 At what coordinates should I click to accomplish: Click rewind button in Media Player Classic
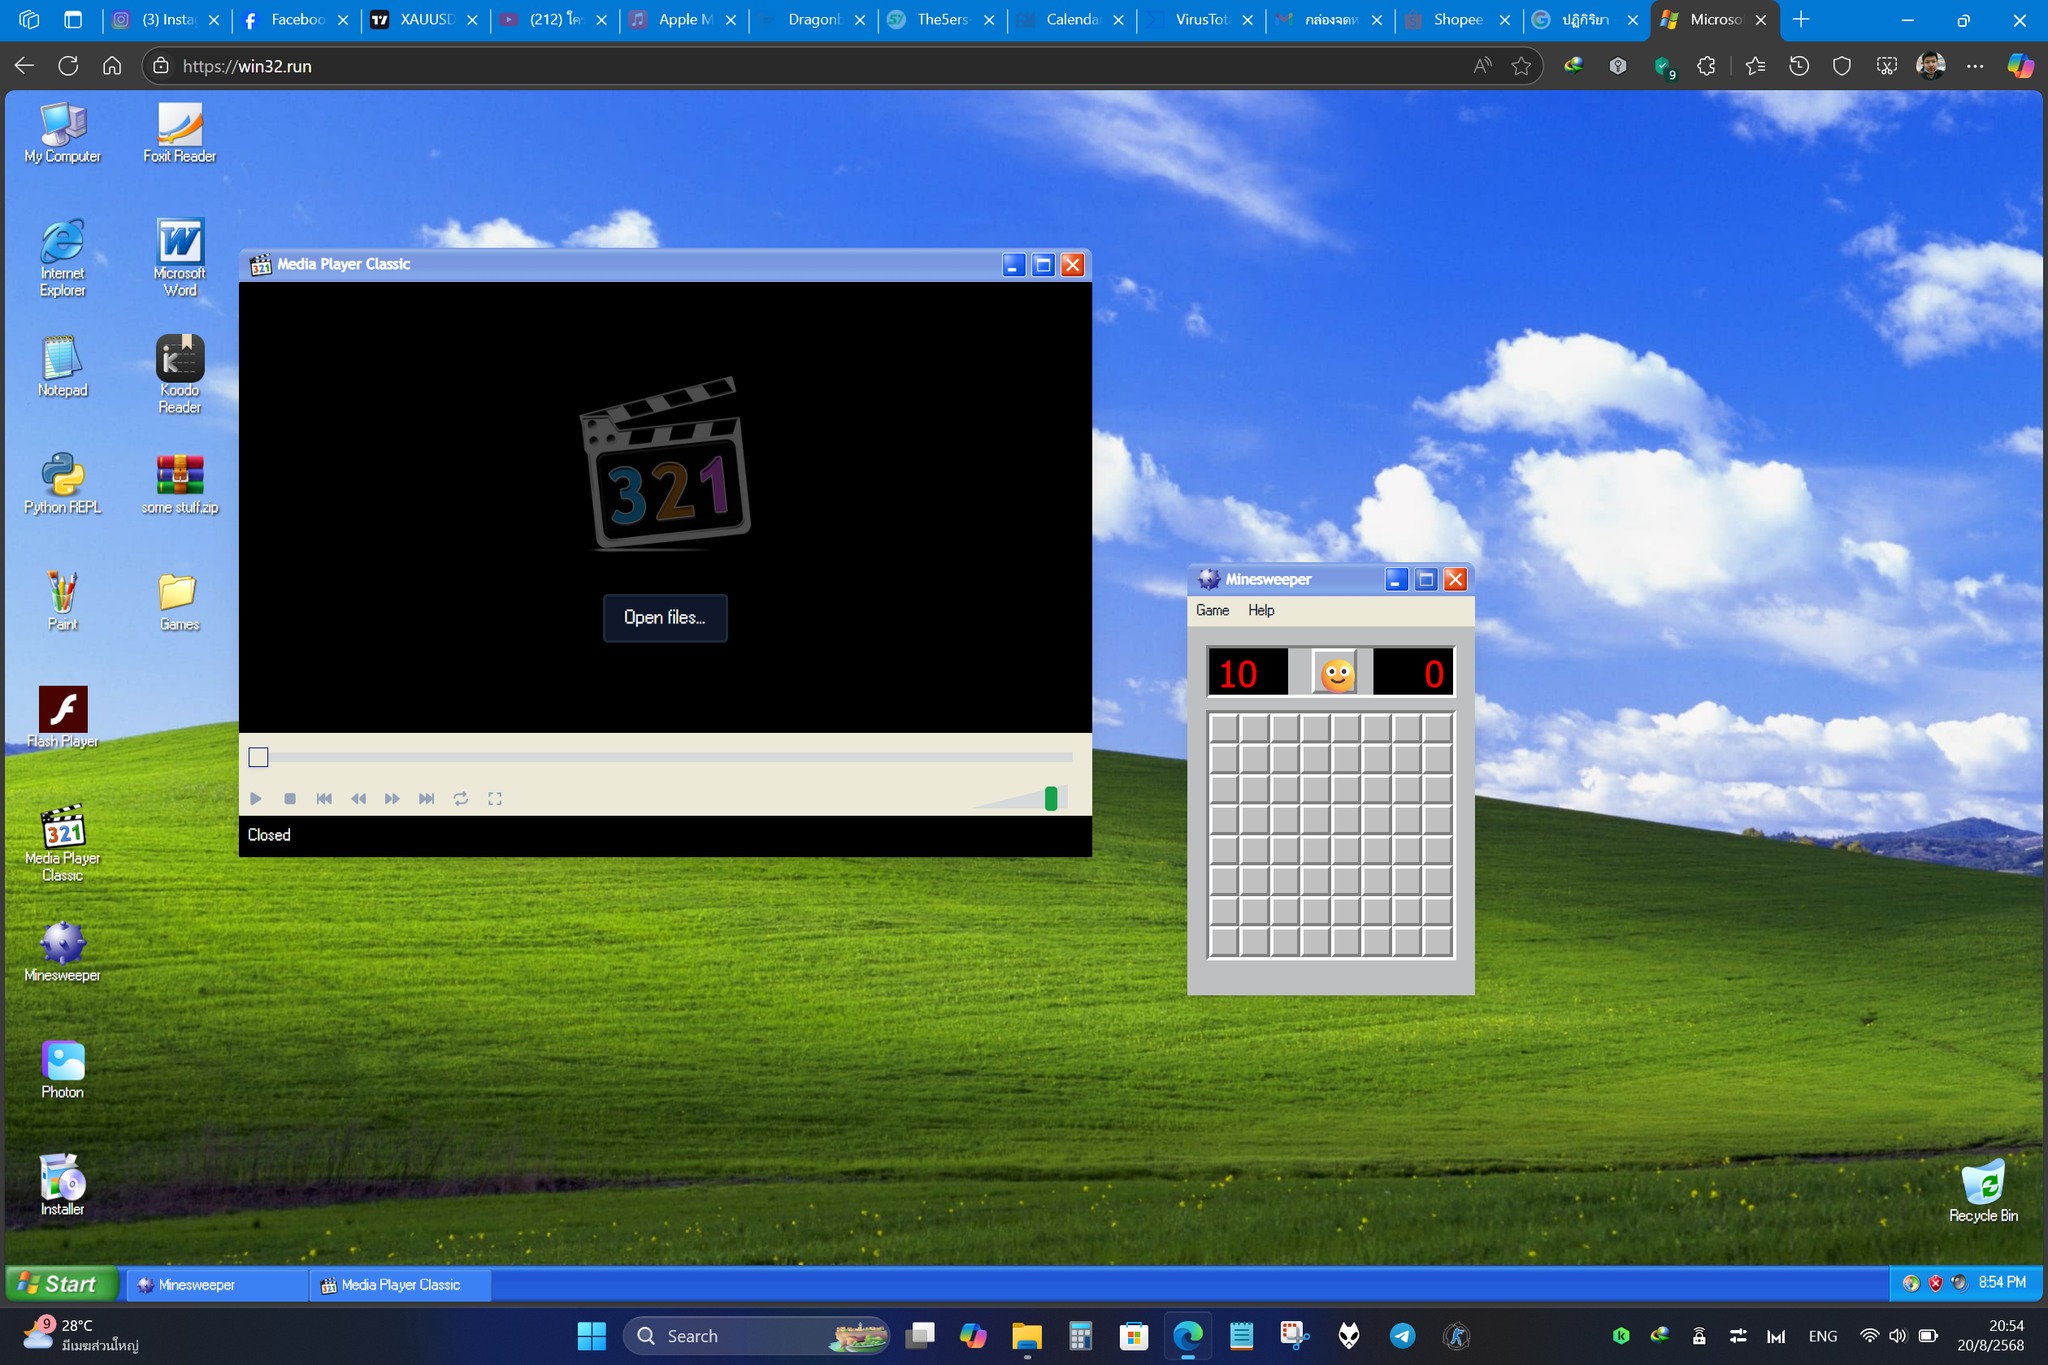click(x=358, y=799)
